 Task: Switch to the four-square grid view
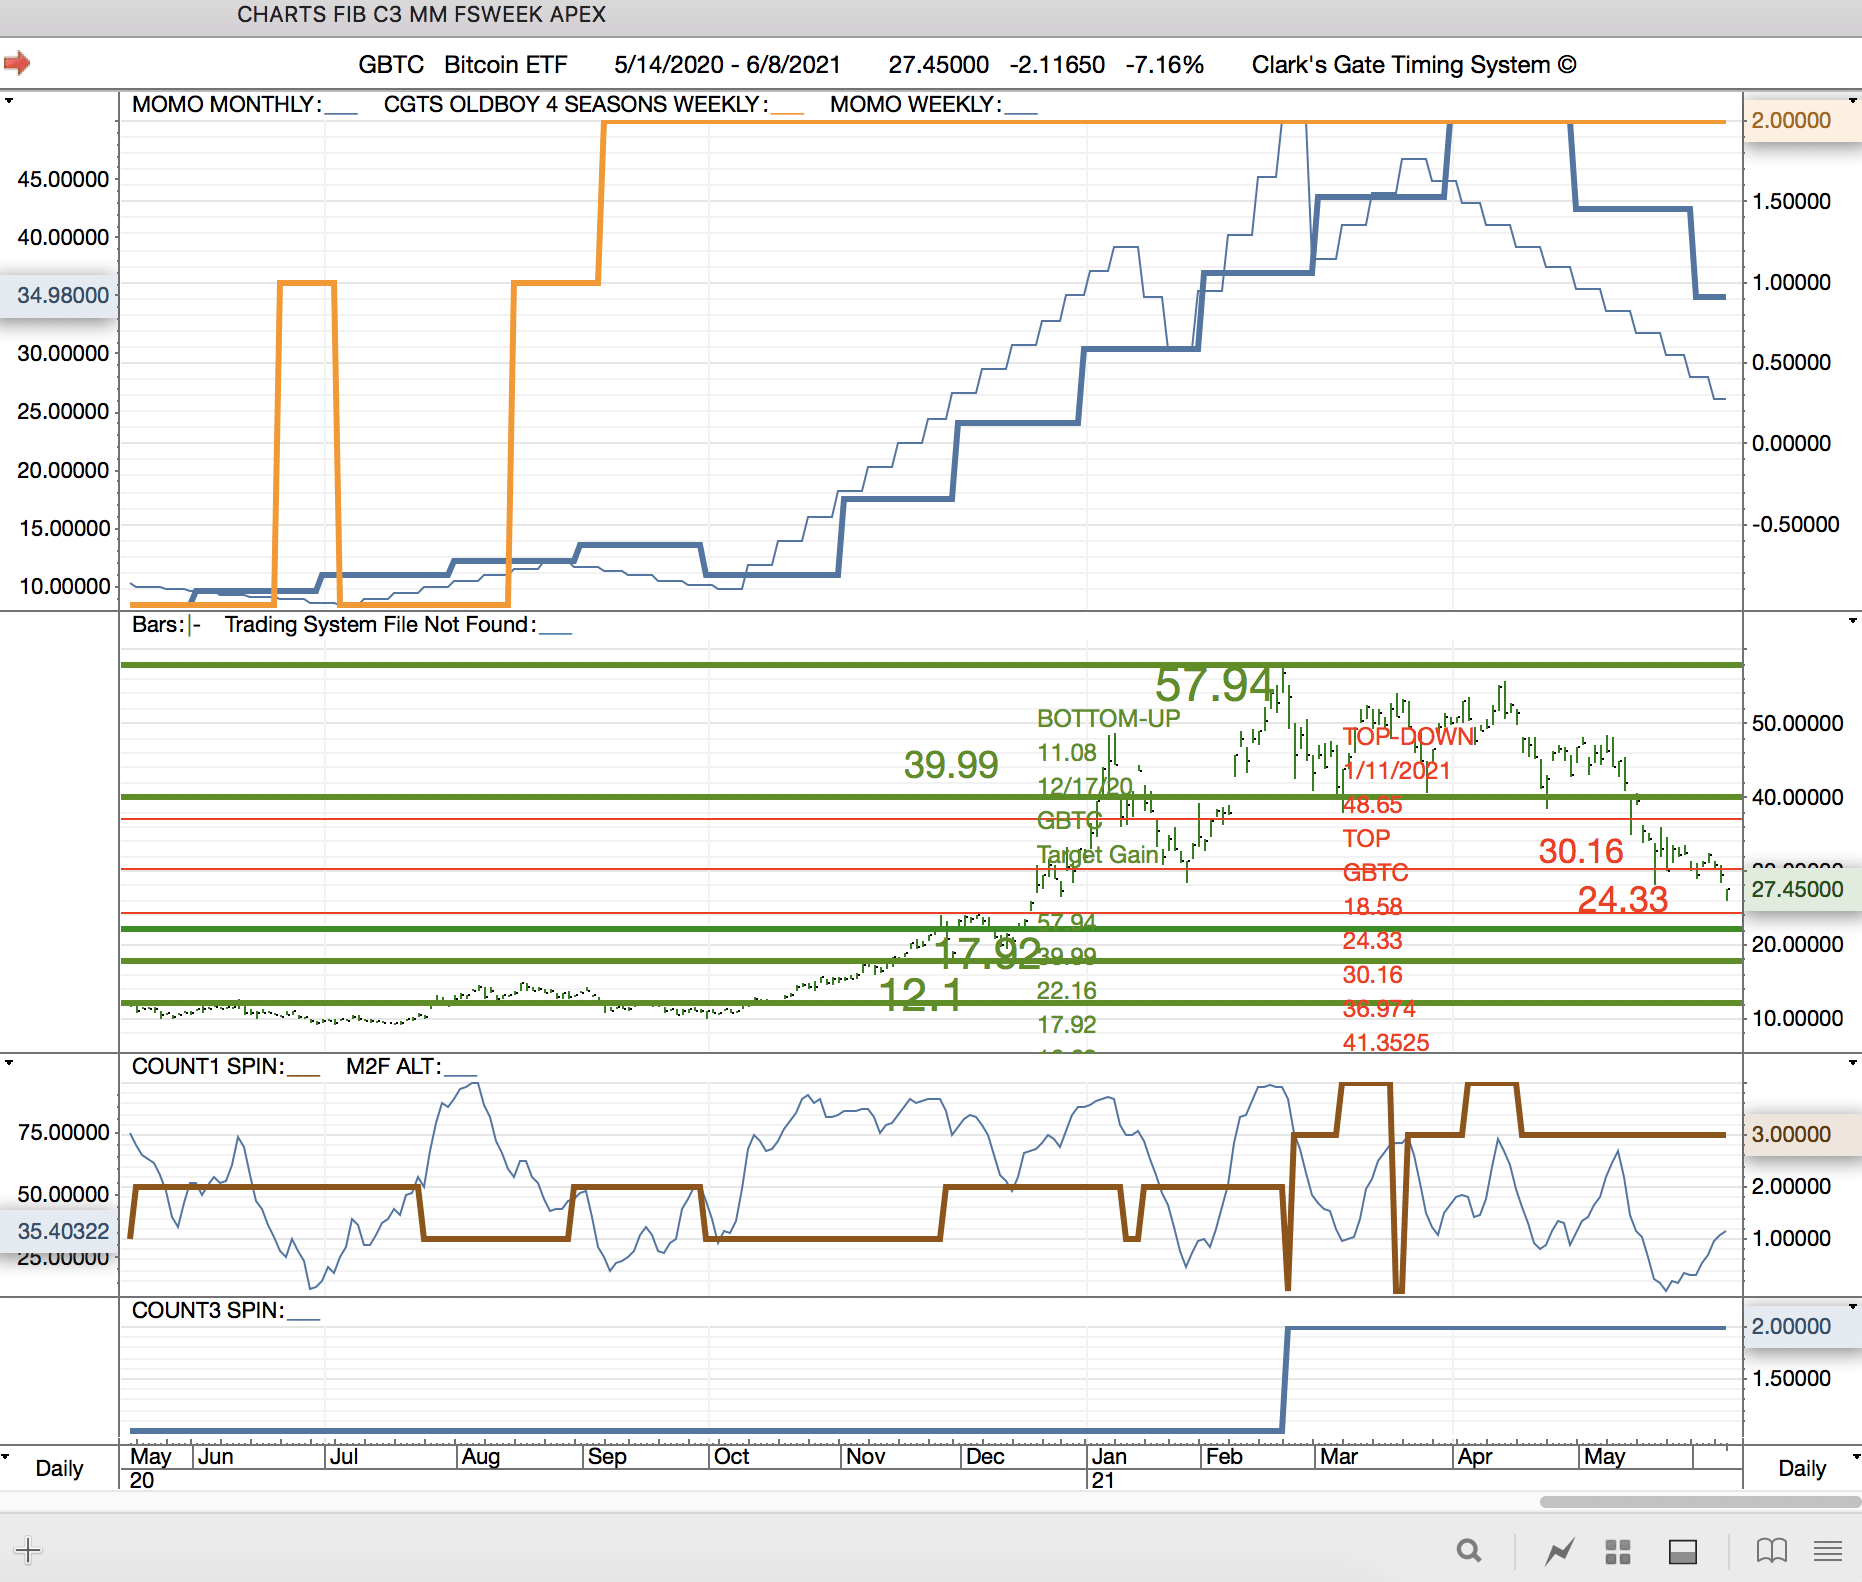[1618, 1551]
